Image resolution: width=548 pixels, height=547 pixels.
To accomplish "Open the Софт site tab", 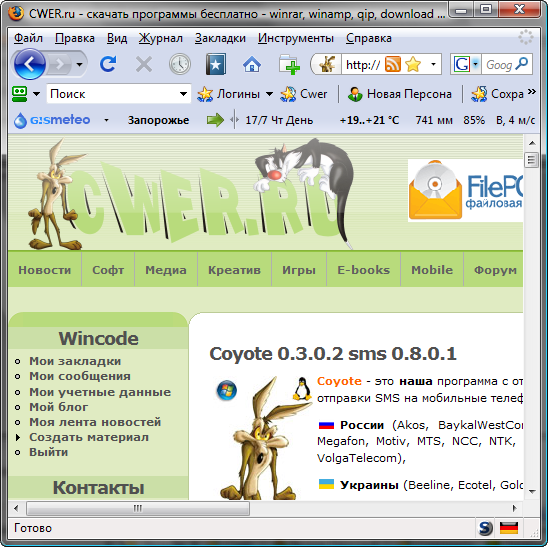I will pyautogui.click(x=108, y=270).
